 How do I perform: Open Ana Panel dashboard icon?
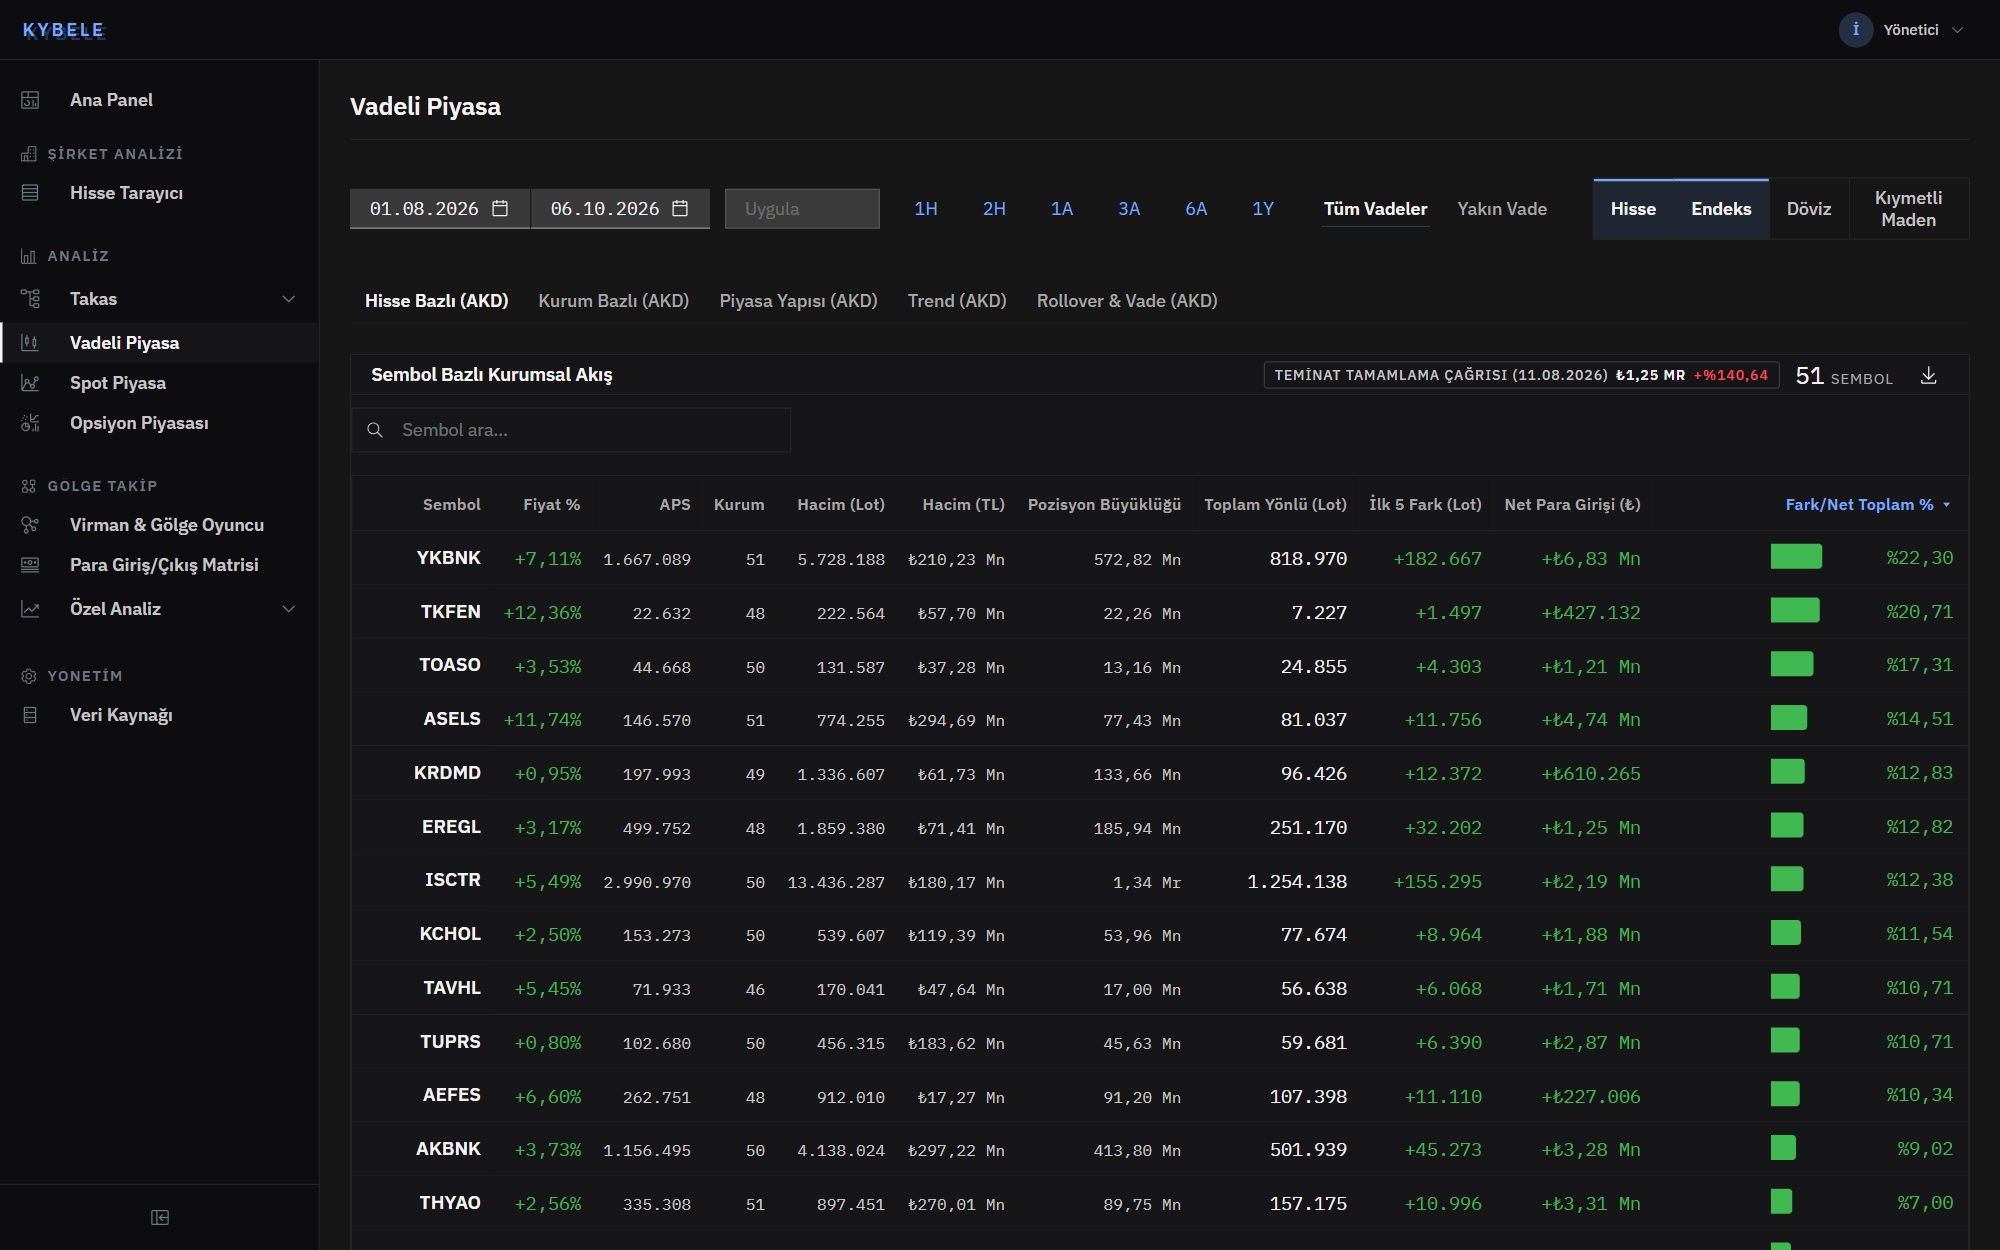(x=30, y=100)
